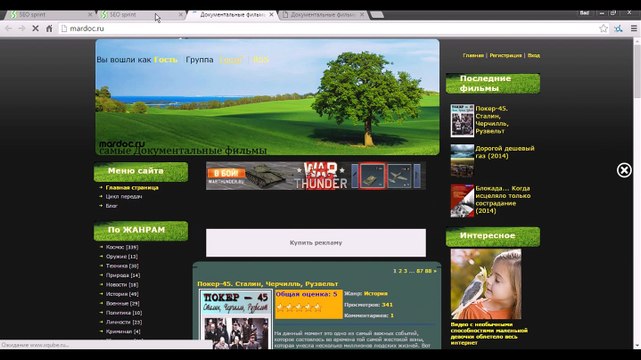Image resolution: width=641 pixels, height=360 pixels.
Task: Open Блог in the site menu
Action: pyautogui.click(x=111, y=206)
